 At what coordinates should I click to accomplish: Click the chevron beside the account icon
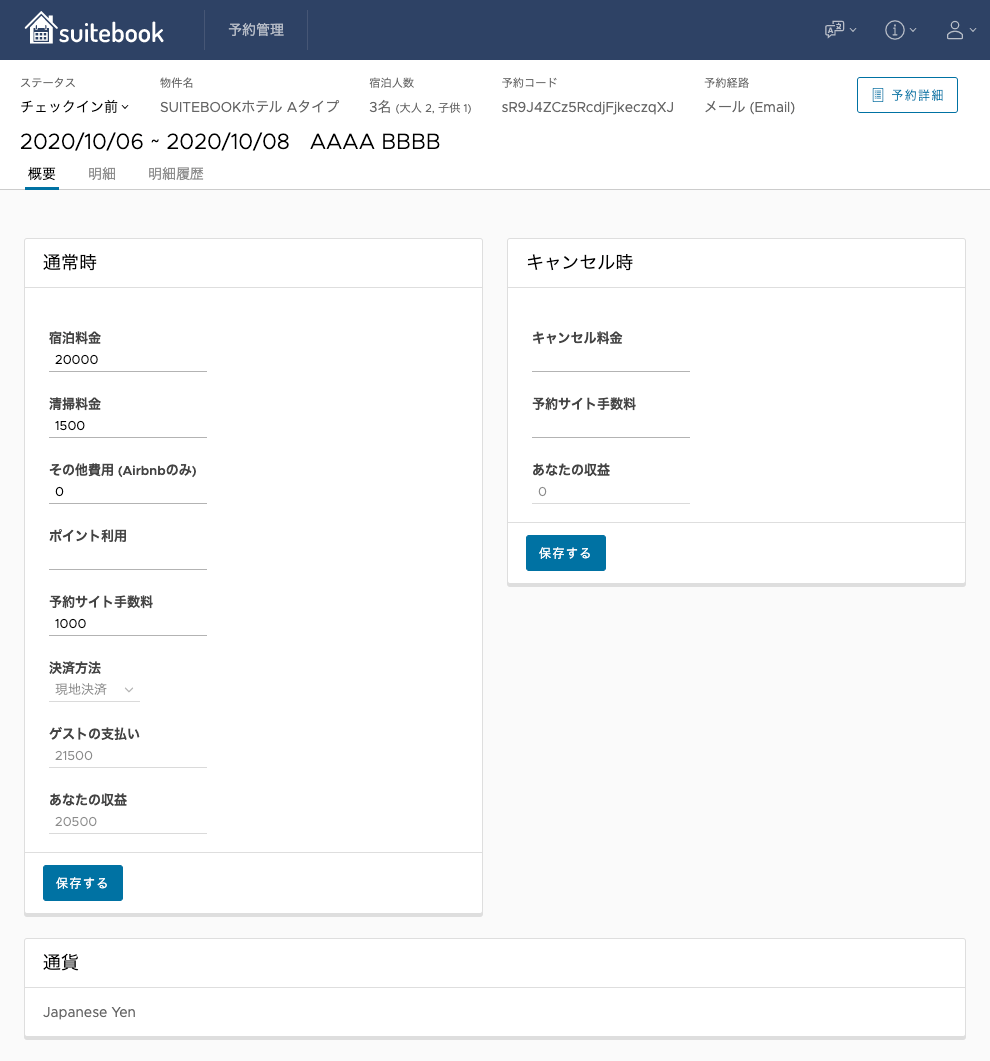point(973,30)
